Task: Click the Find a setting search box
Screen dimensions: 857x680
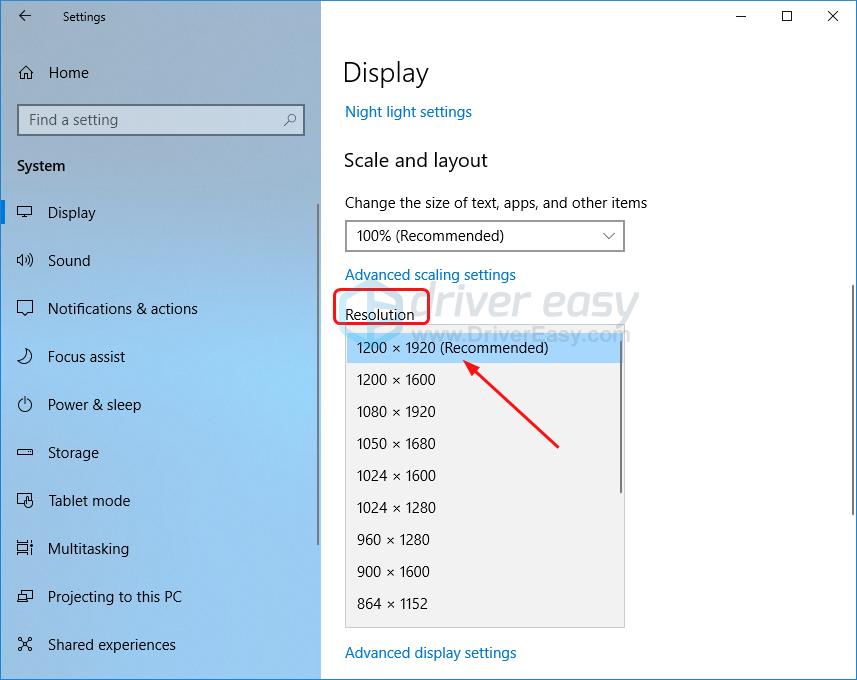Action: pos(150,120)
